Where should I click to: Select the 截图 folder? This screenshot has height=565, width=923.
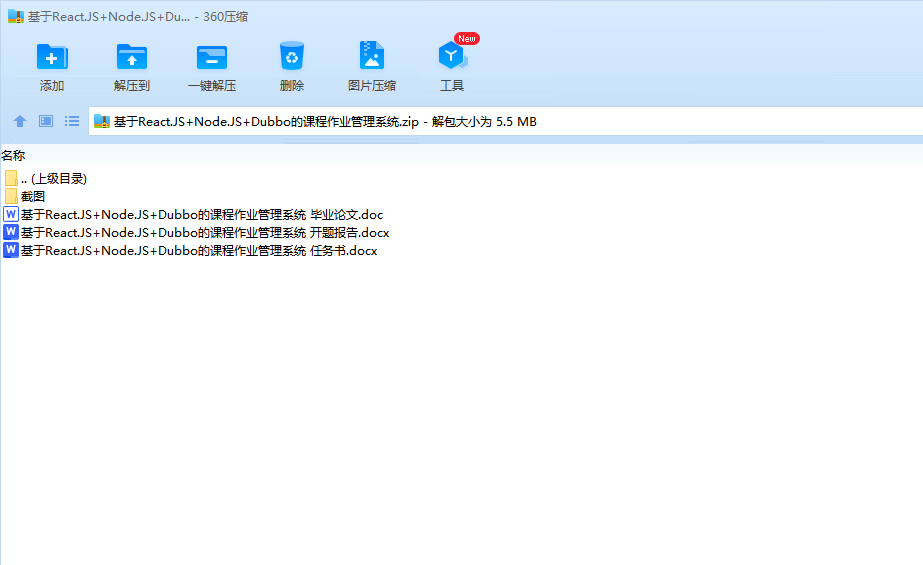(25, 196)
